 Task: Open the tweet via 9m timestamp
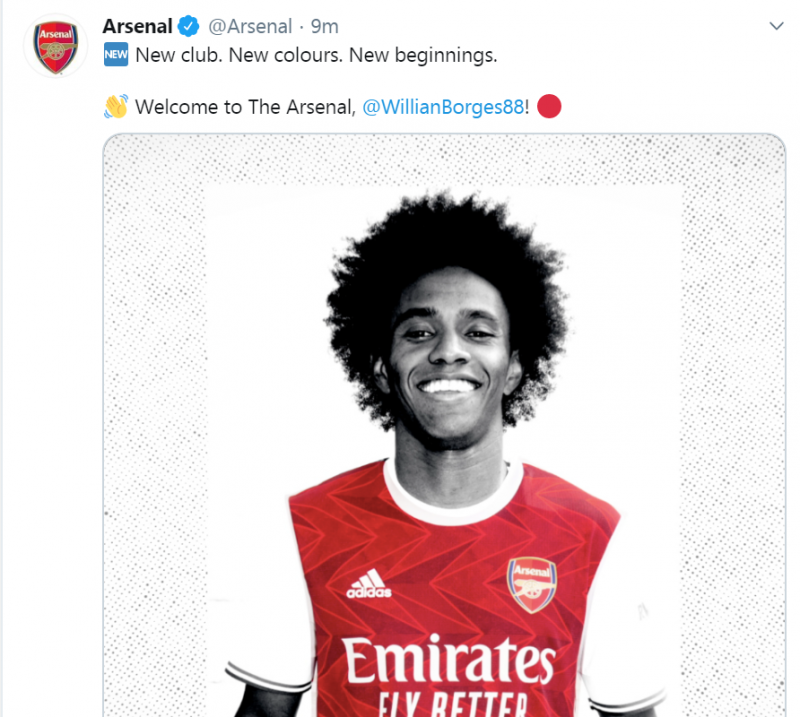(325, 26)
